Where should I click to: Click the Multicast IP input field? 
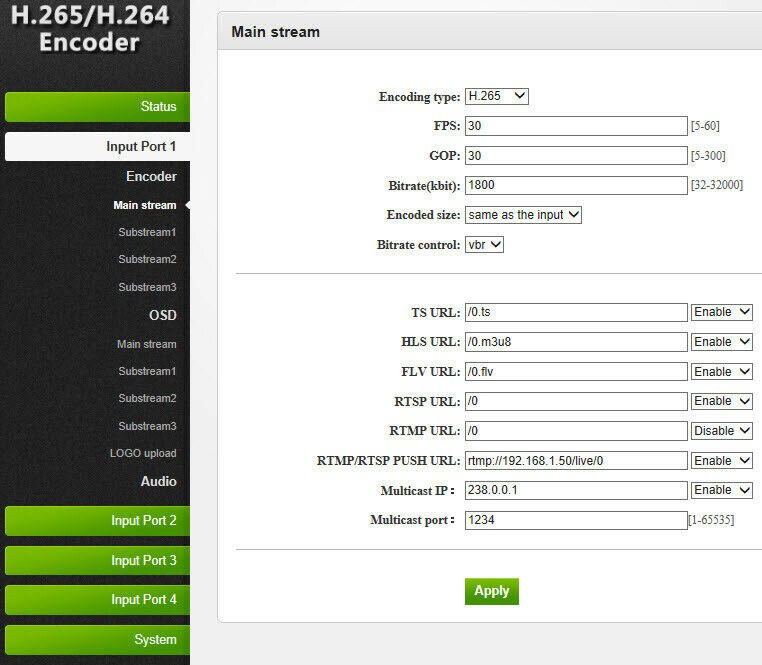[576, 490]
